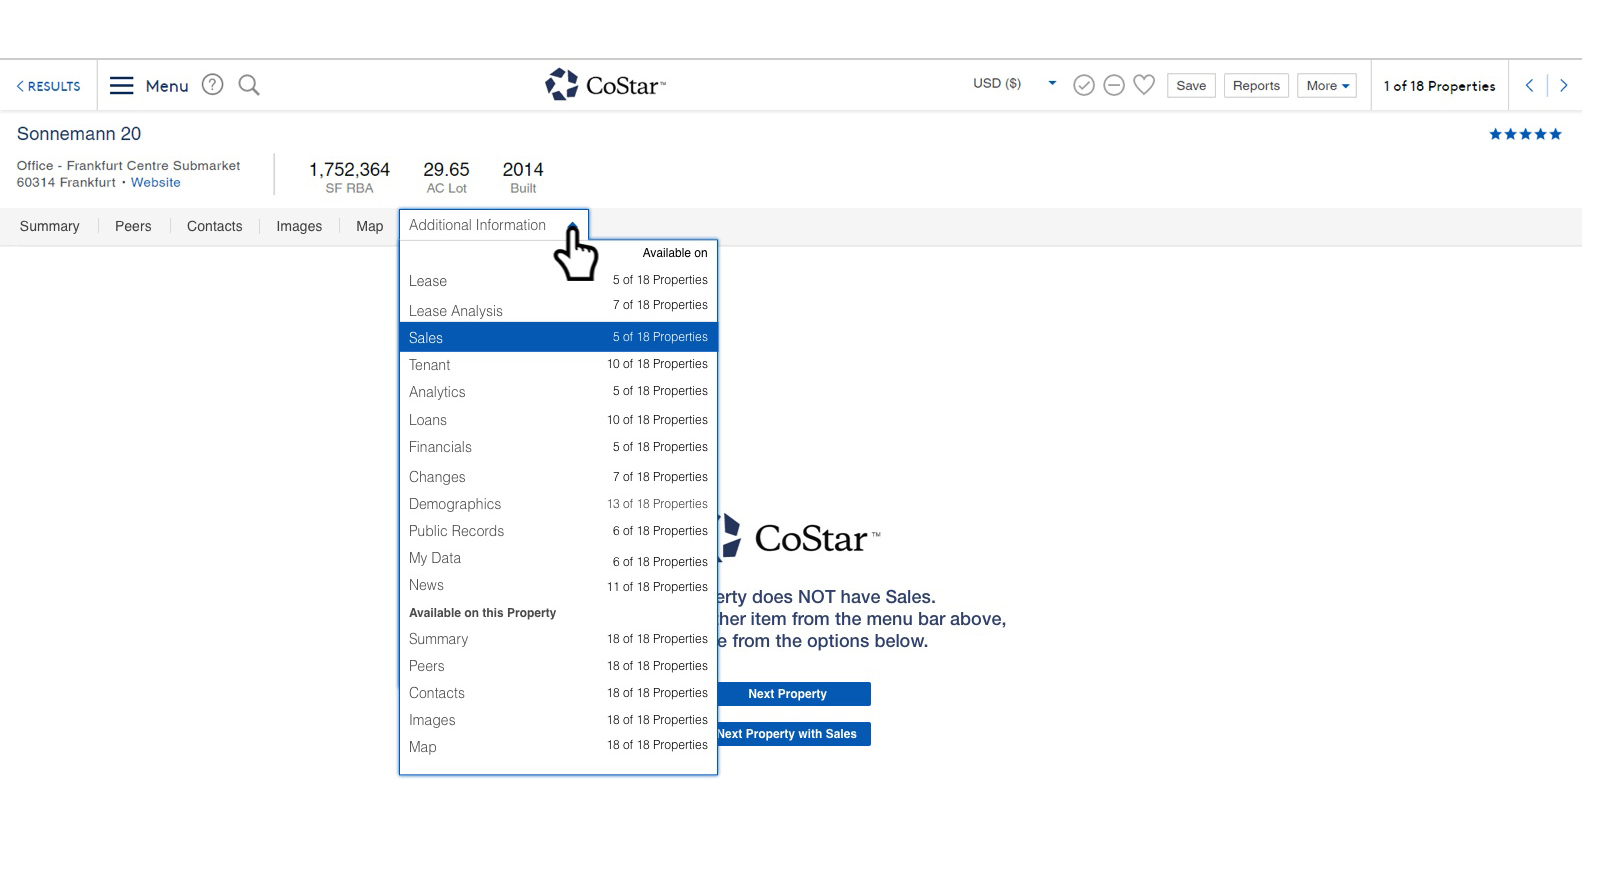
Task: Favorite property with heart icon
Action: (x=1144, y=85)
